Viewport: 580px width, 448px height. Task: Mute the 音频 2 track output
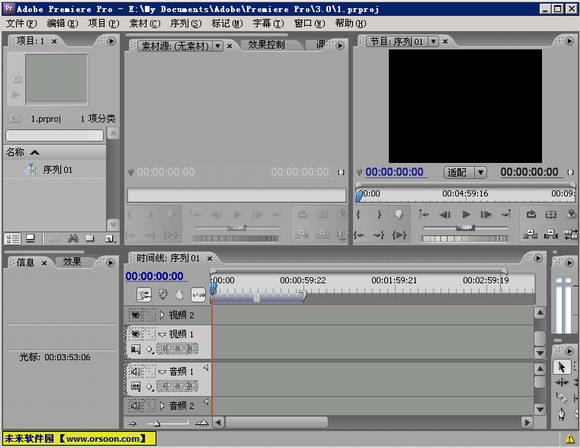136,406
